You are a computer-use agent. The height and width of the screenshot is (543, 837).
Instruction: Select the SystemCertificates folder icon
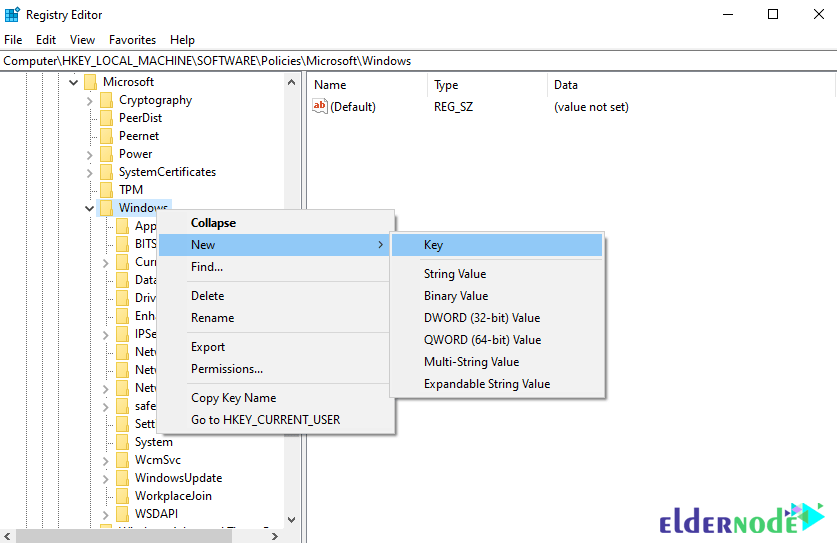pyautogui.click(x=107, y=172)
